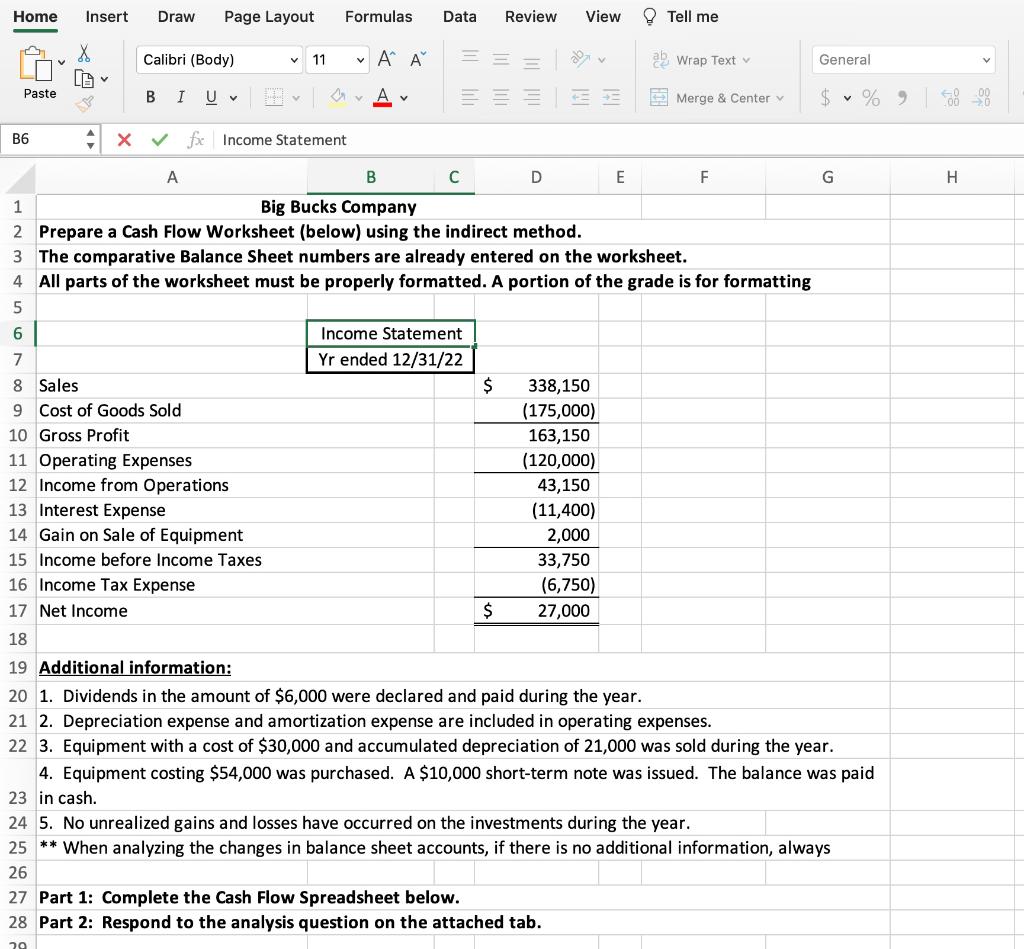Open the General number format dropdown
This screenshot has width=1024, height=949.
point(903,60)
